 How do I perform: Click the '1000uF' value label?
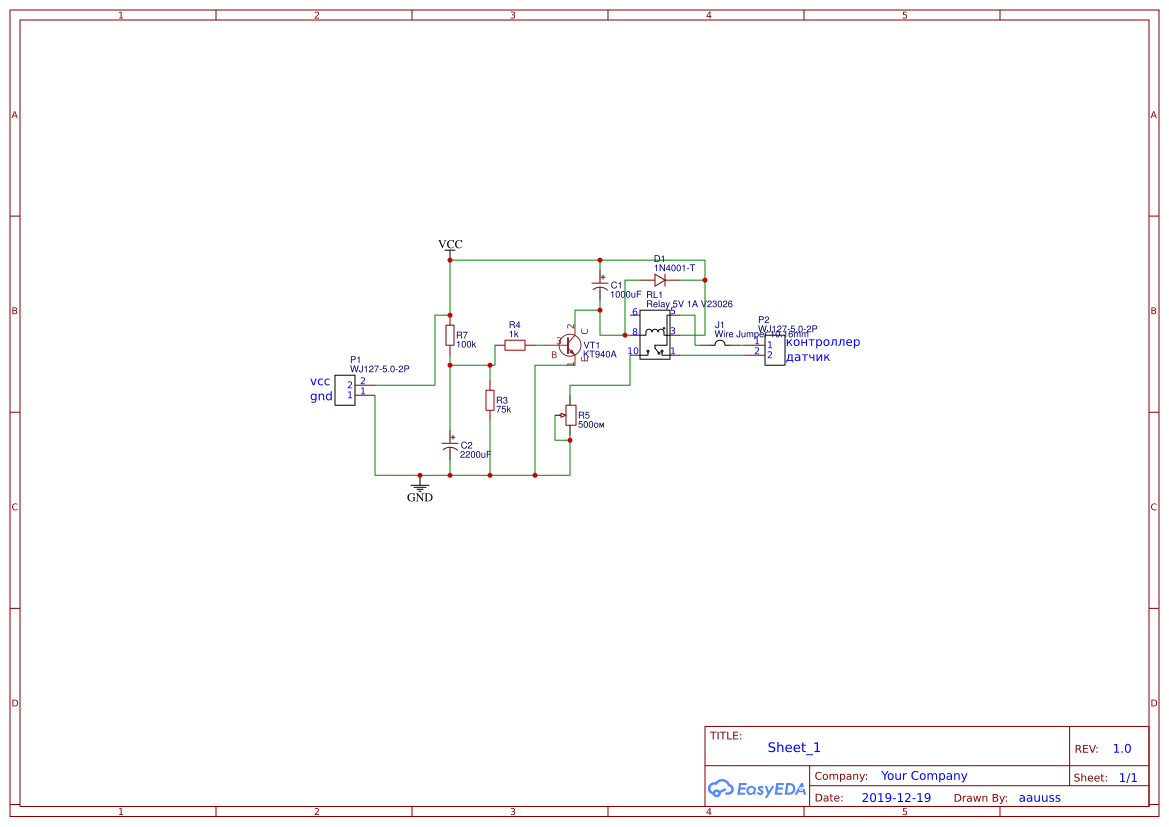pyautogui.click(x=626, y=295)
